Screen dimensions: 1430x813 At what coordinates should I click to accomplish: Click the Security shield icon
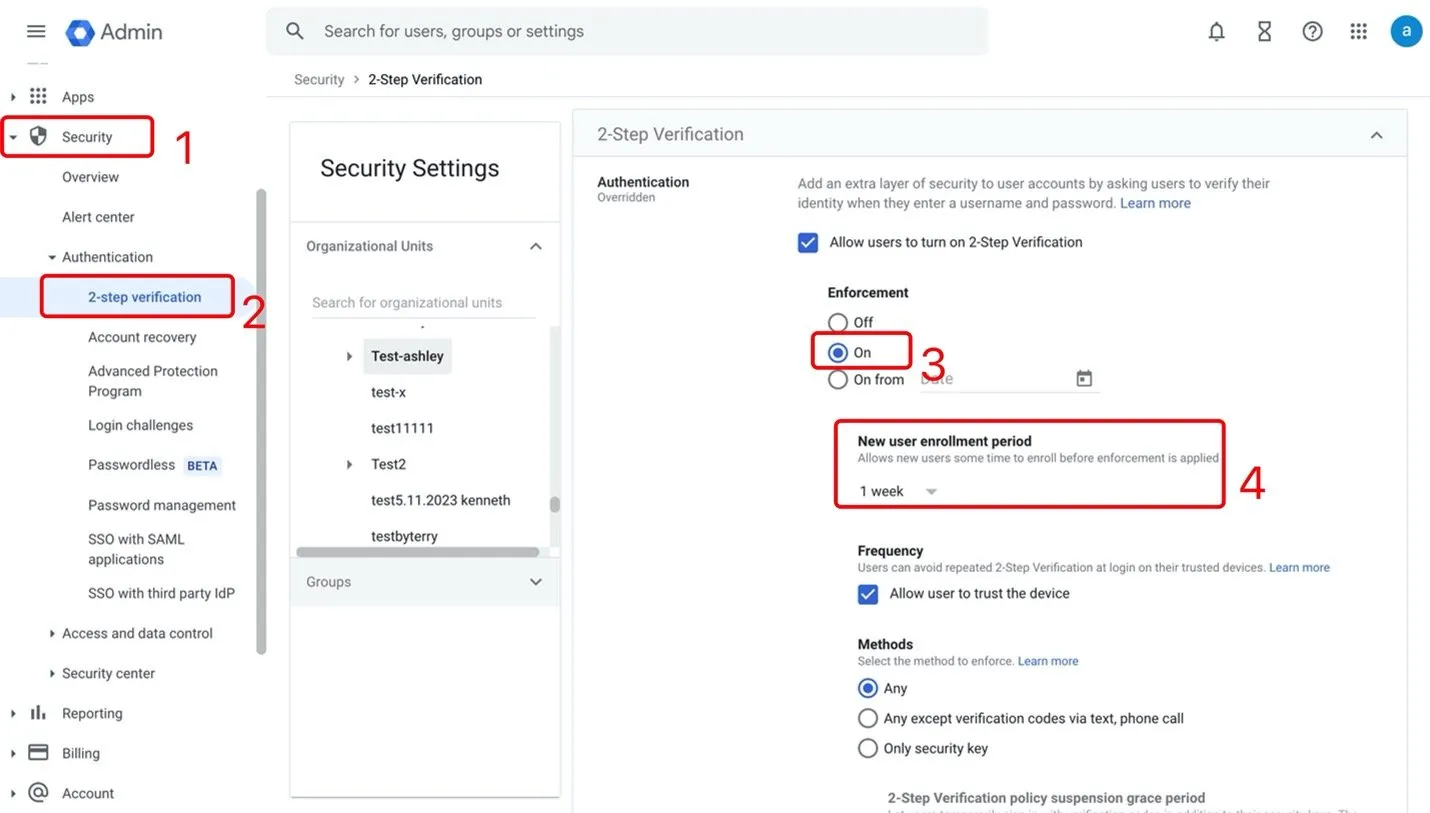click(x=37, y=136)
